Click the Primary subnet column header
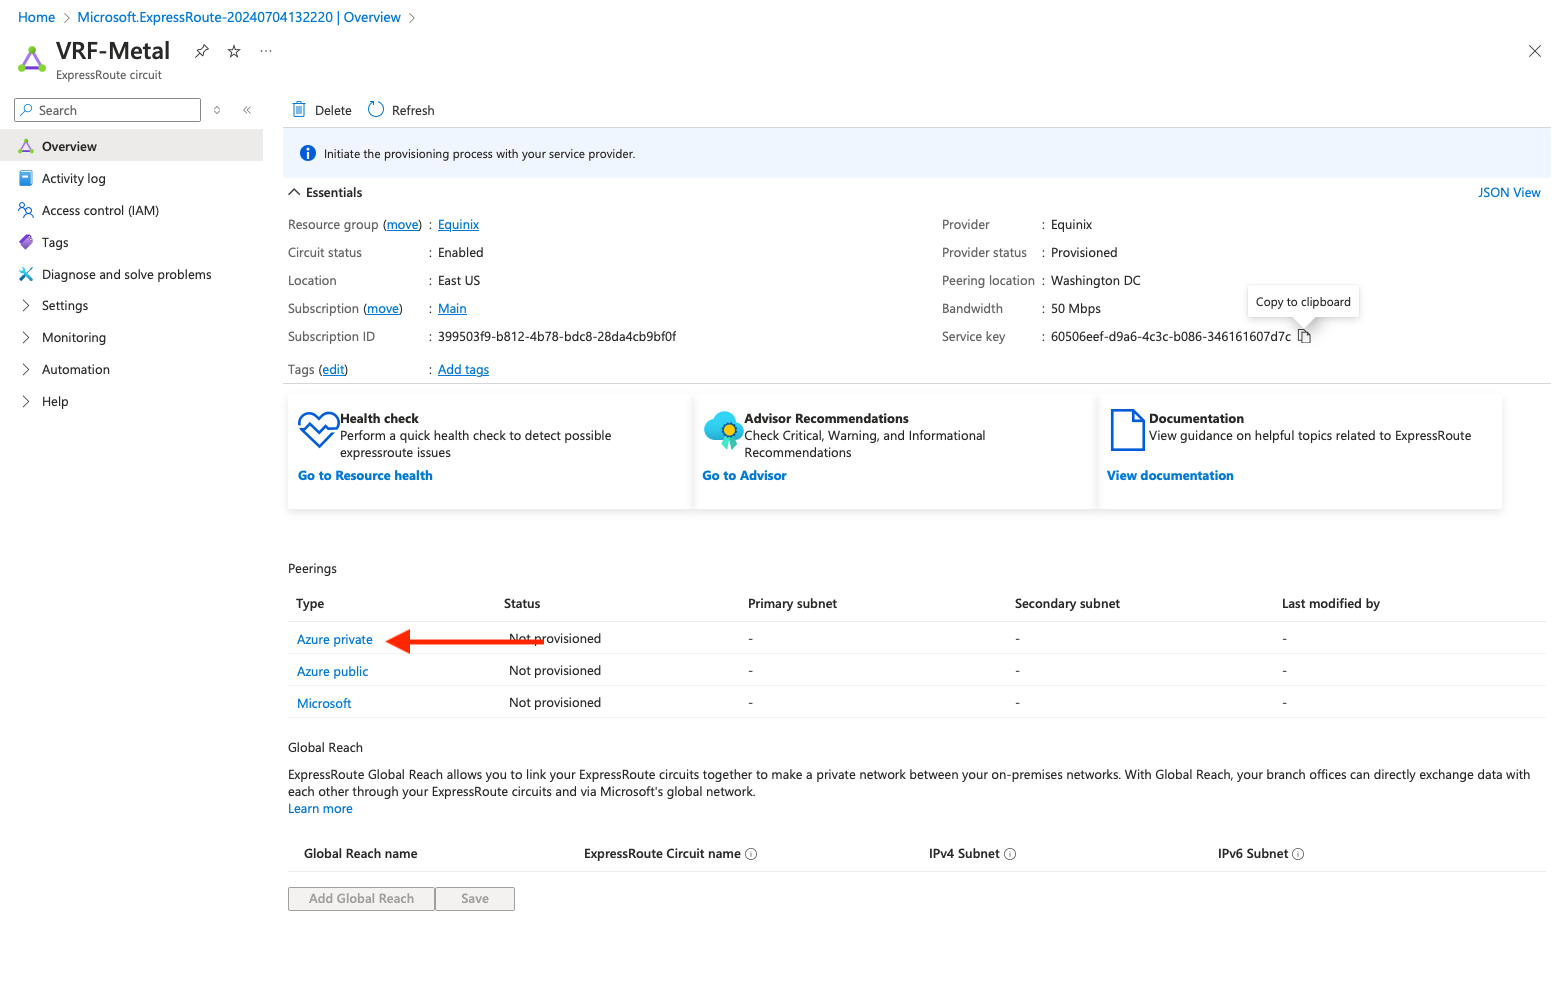 click(792, 604)
